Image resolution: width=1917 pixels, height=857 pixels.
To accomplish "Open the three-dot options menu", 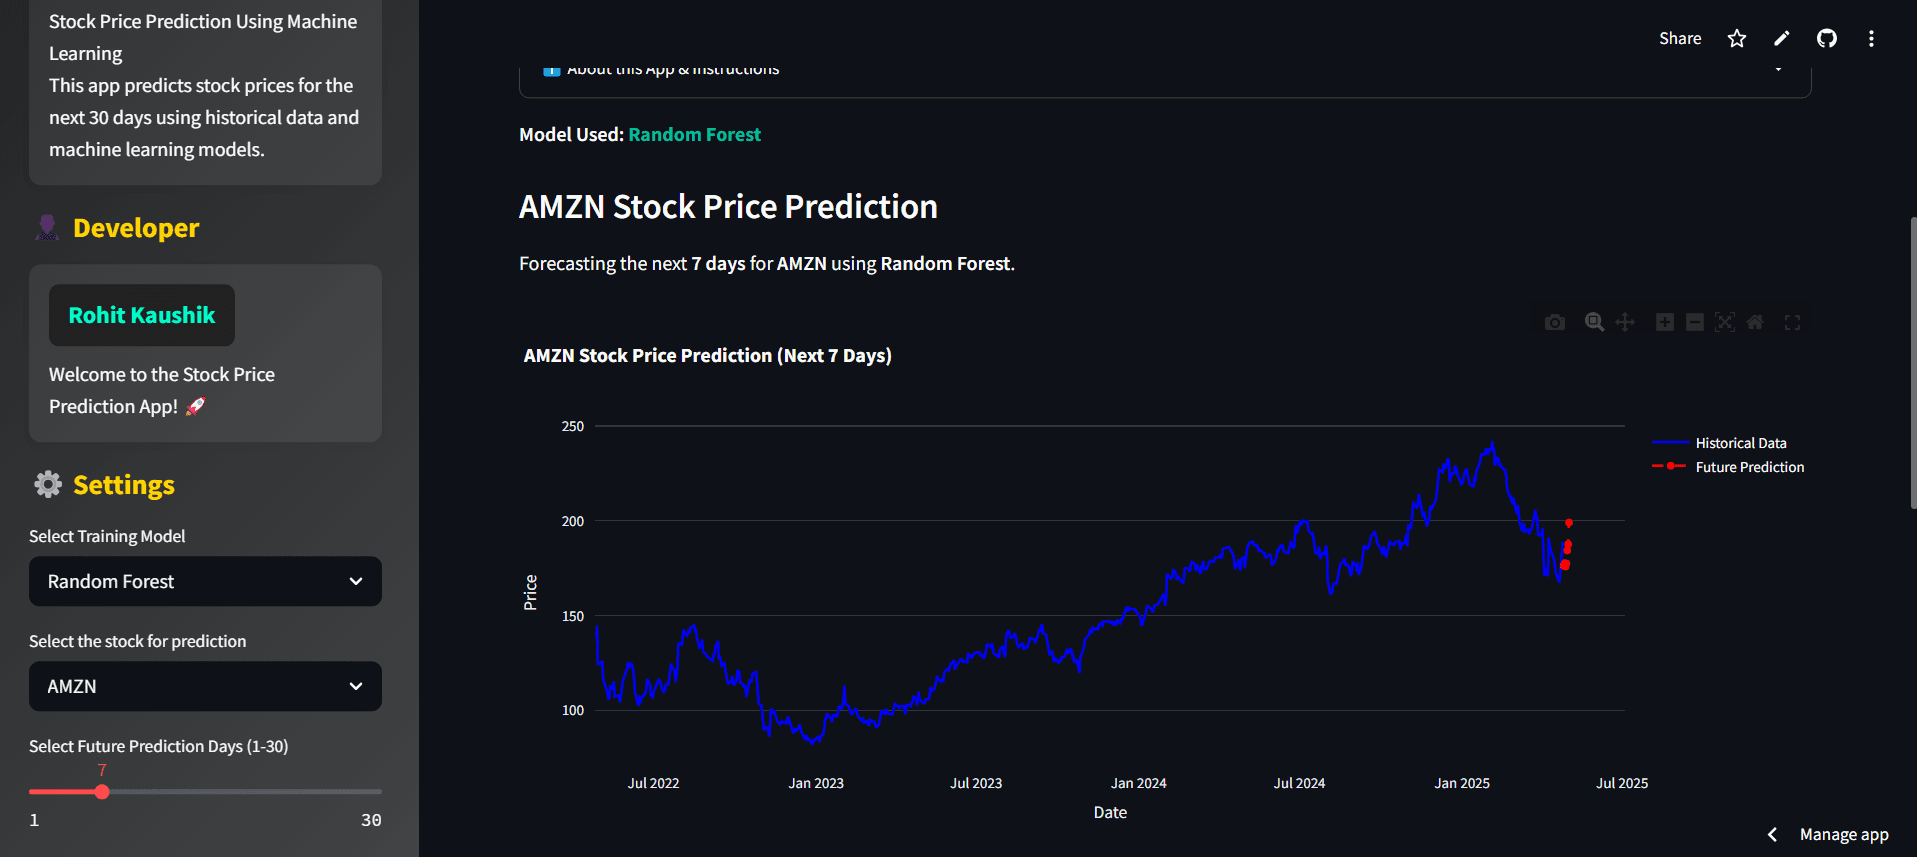I will point(1871,38).
